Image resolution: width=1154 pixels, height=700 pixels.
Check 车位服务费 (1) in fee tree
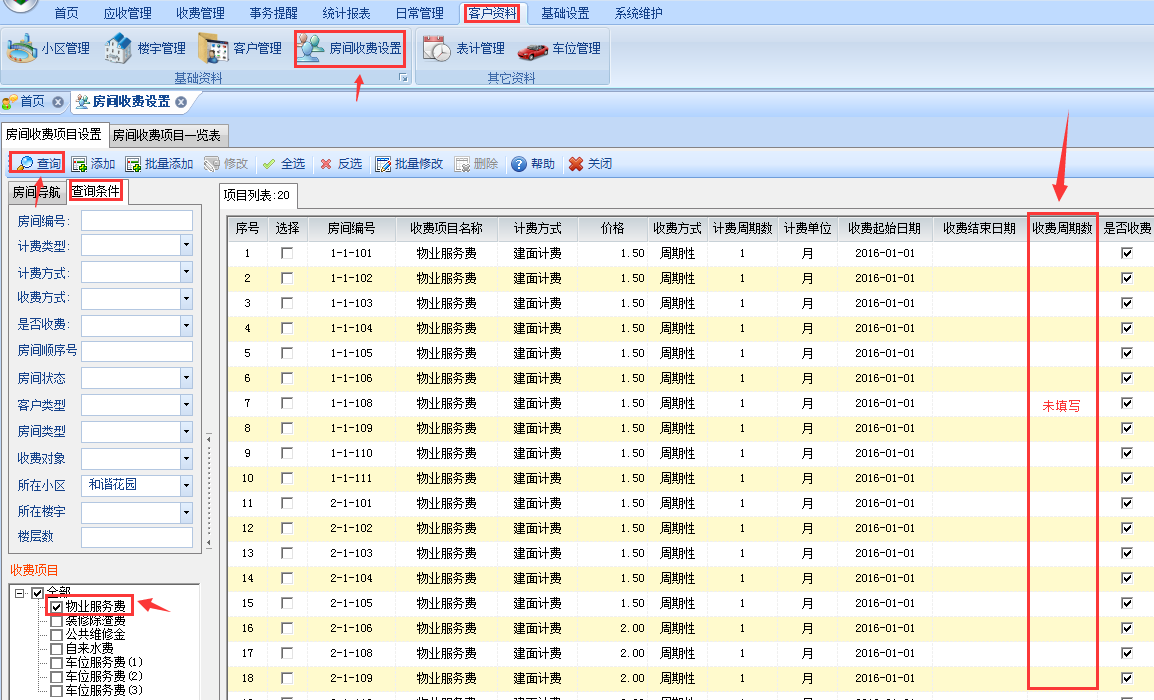(57, 662)
